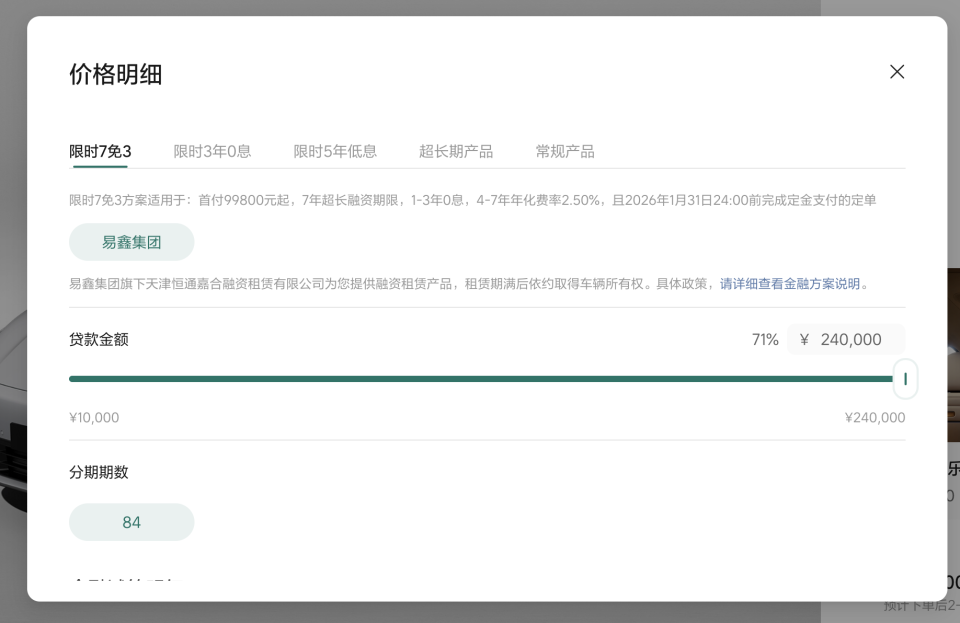Image resolution: width=960 pixels, height=623 pixels.
Task: Open the 超长期产品 tab
Action: click(456, 151)
